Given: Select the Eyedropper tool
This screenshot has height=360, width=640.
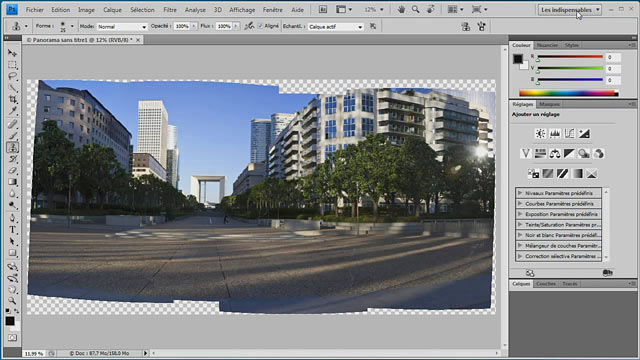Looking at the screenshot, I should (13, 111).
